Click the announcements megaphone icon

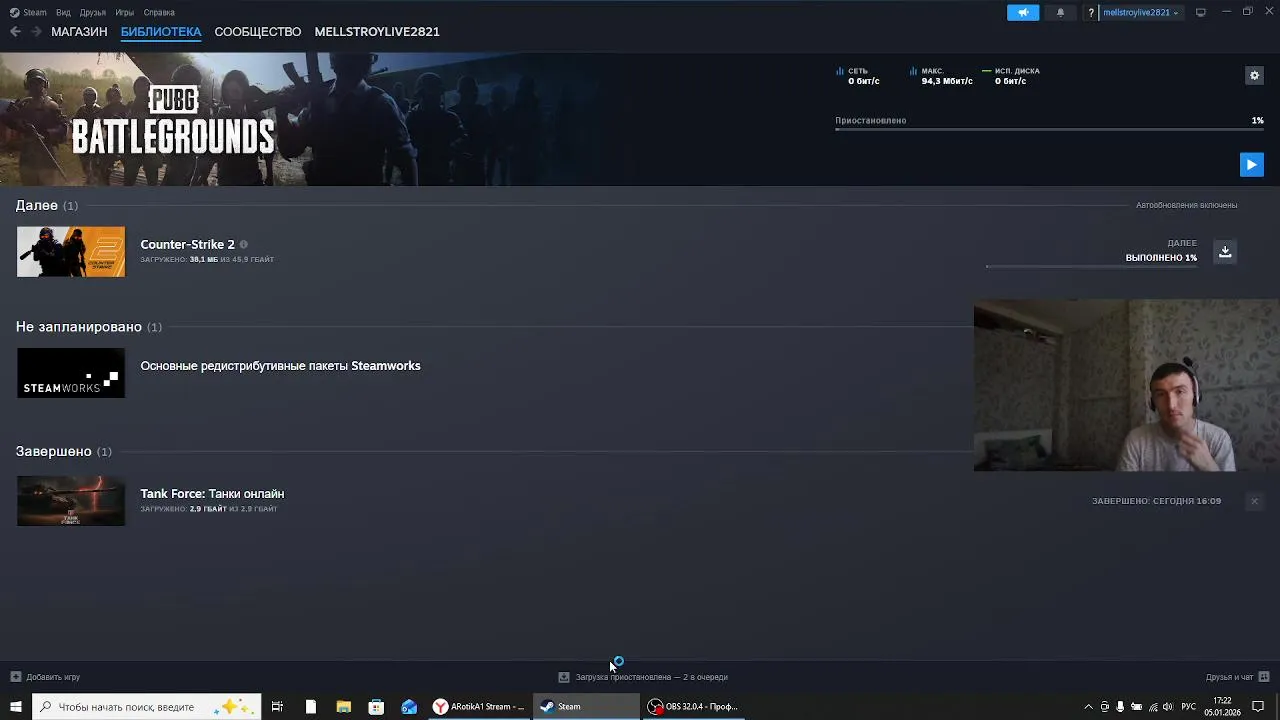[x=1023, y=13]
